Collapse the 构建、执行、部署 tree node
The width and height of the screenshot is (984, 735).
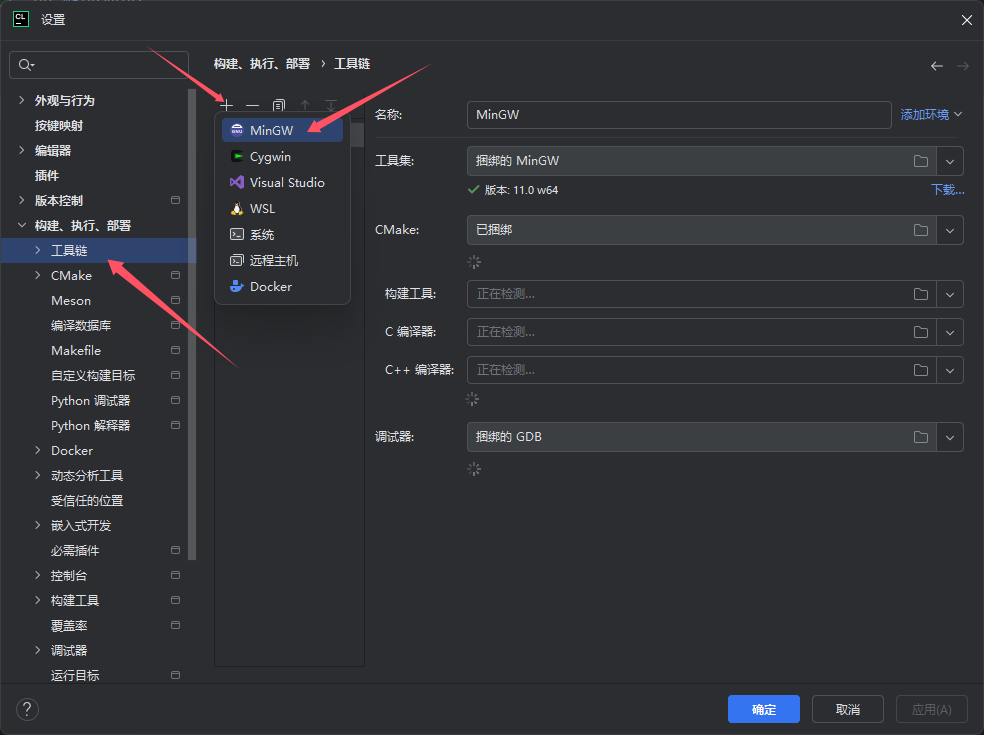tap(22, 225)
